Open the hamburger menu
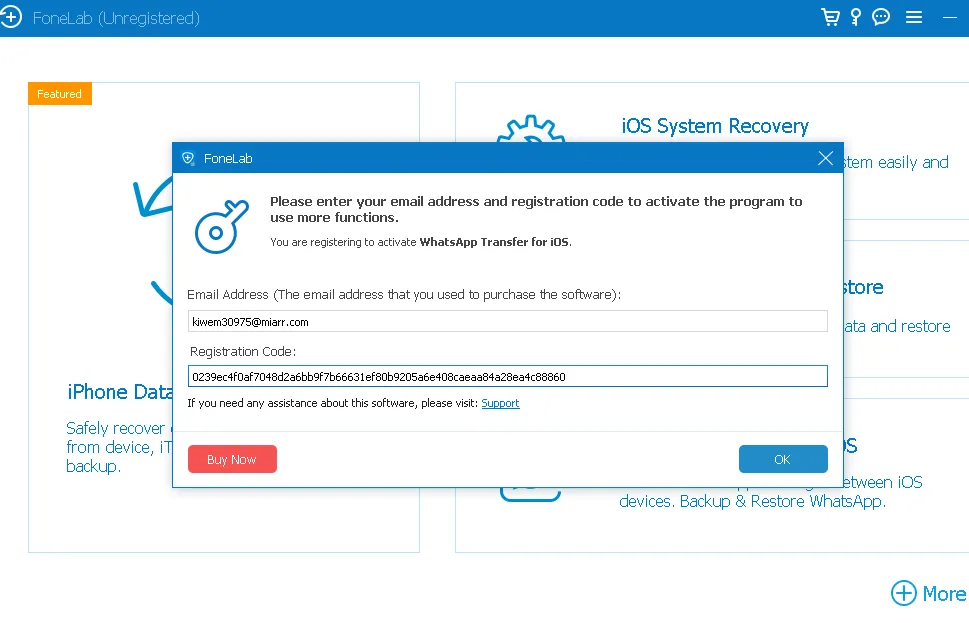The height and width of the screenshot is (623, 969). point(913,17)
